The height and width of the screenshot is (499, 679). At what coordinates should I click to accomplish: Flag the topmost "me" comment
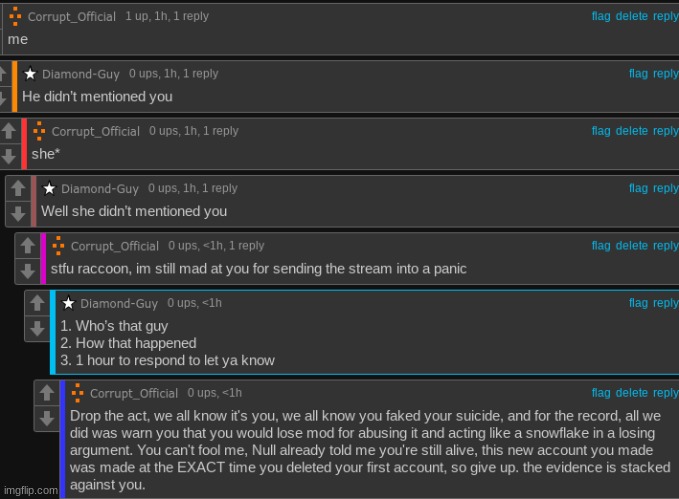coord(600,16)
